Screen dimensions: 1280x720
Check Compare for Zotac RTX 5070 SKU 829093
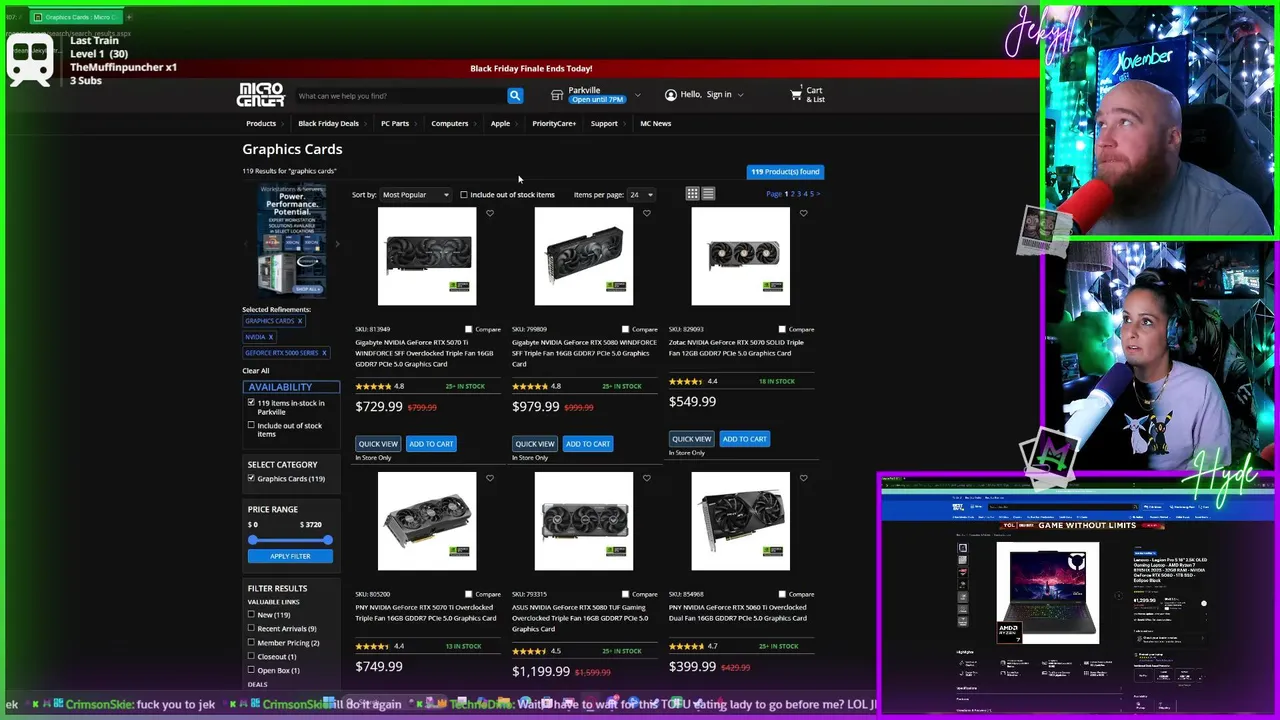782,329
